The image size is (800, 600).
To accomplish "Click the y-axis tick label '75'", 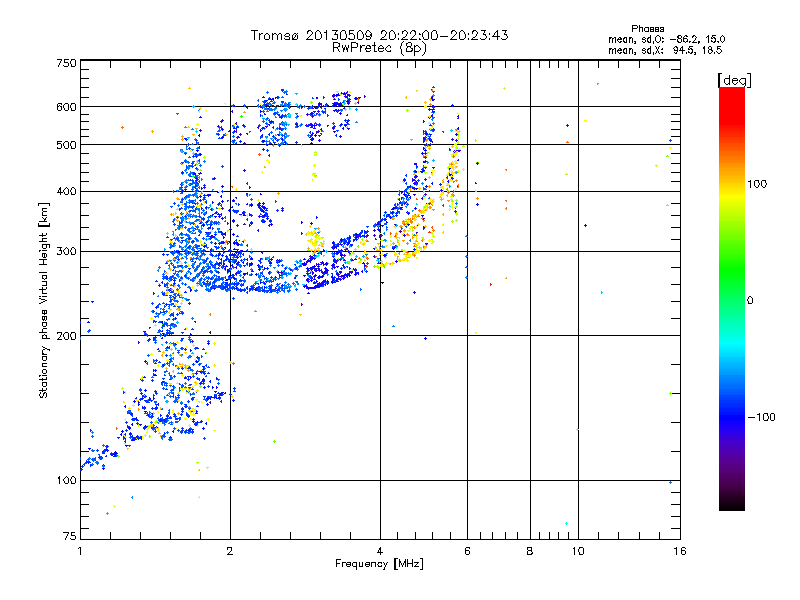I will (x=70, y=536).
